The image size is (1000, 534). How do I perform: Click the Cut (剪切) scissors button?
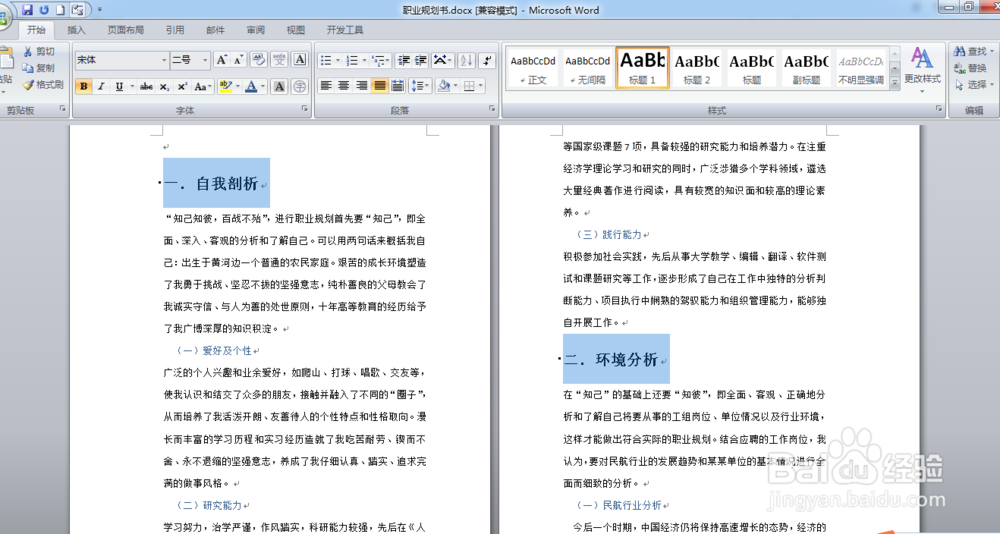click(x=39, y=52)
